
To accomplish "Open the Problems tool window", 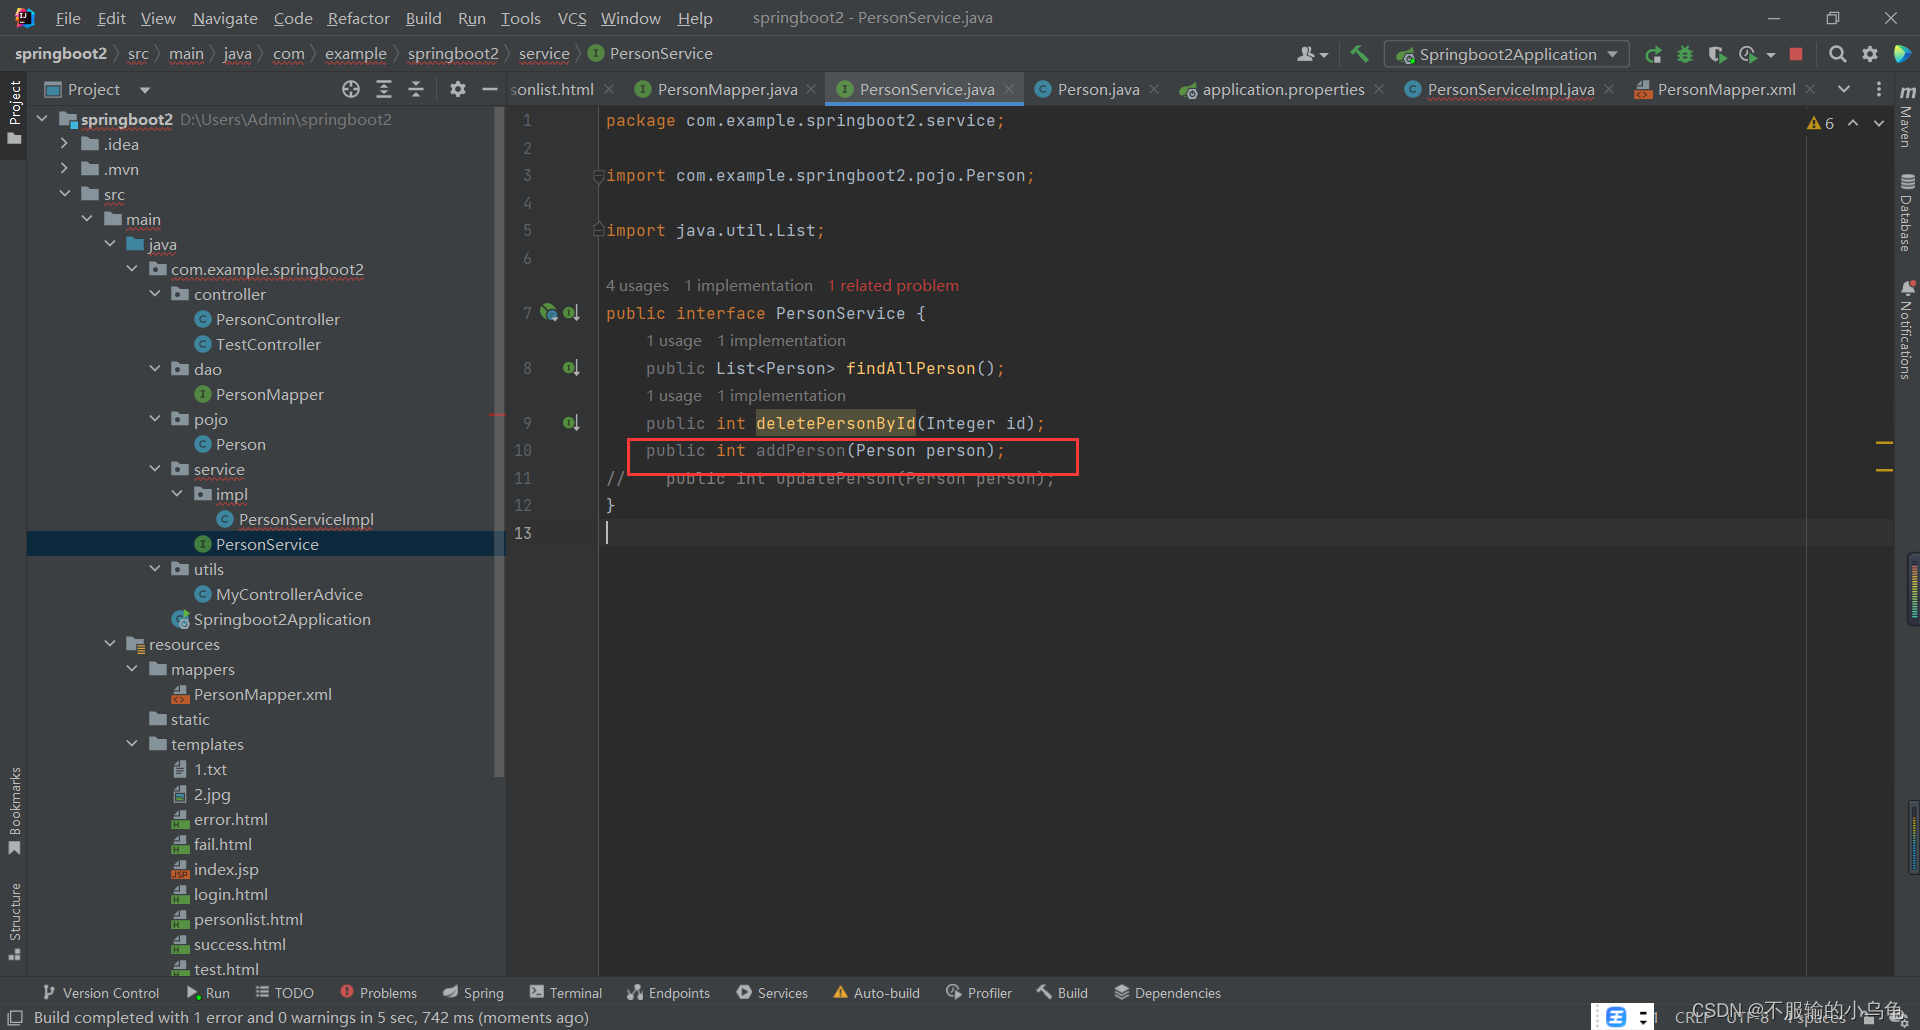I will coord(379,992).
